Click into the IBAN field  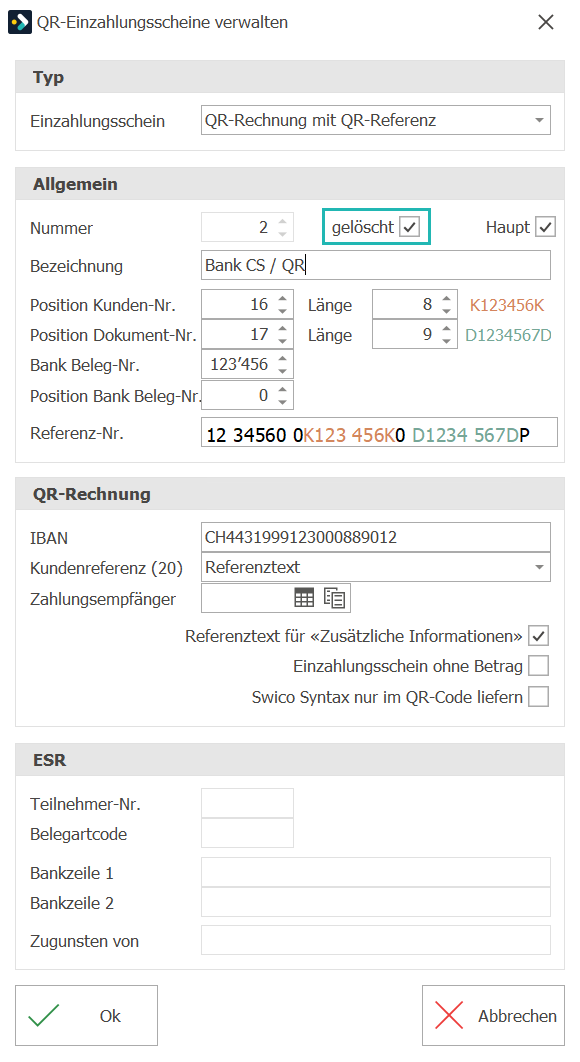[375, 537]
